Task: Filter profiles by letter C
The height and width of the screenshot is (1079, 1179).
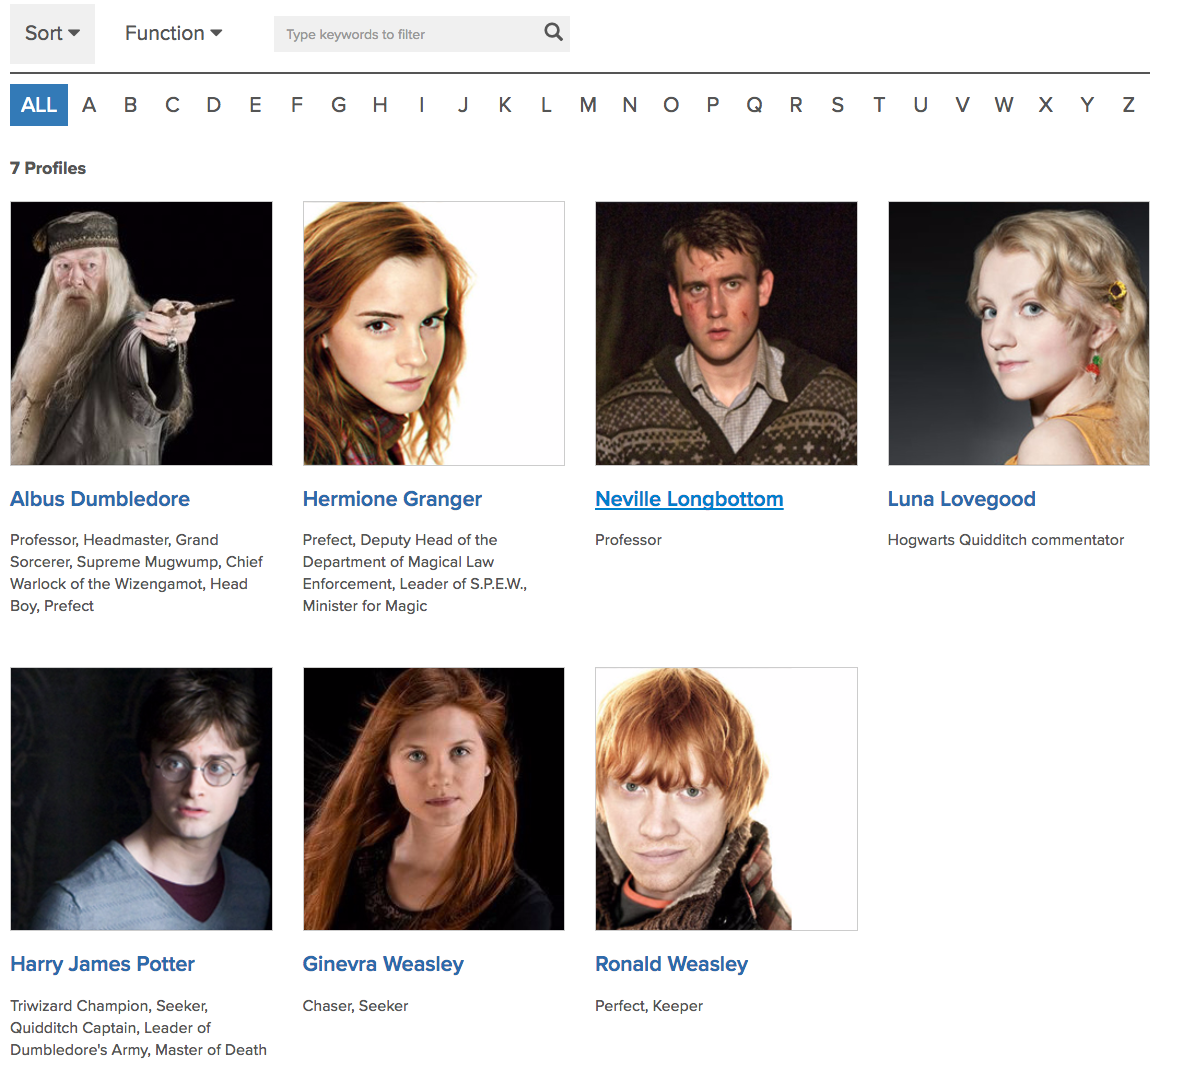Action: pos(172,105)
